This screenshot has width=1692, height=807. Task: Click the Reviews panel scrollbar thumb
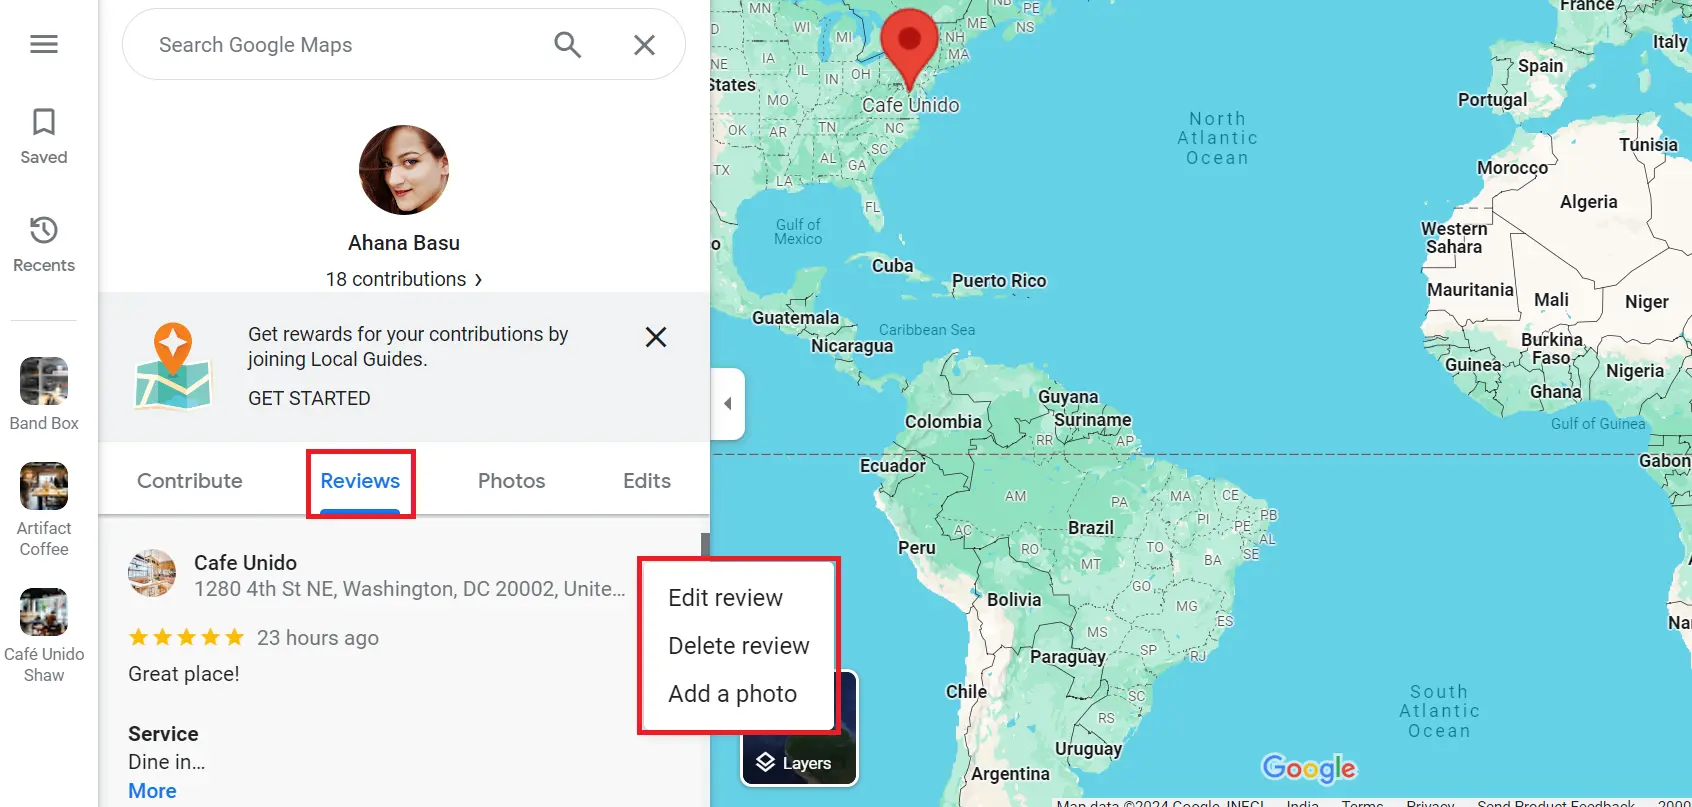[705, 545]
